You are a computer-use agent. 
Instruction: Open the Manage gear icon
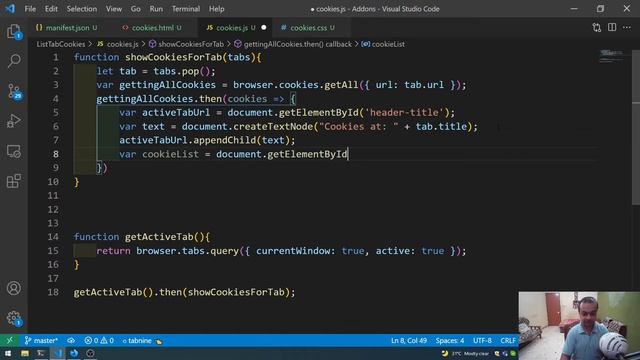13,318
